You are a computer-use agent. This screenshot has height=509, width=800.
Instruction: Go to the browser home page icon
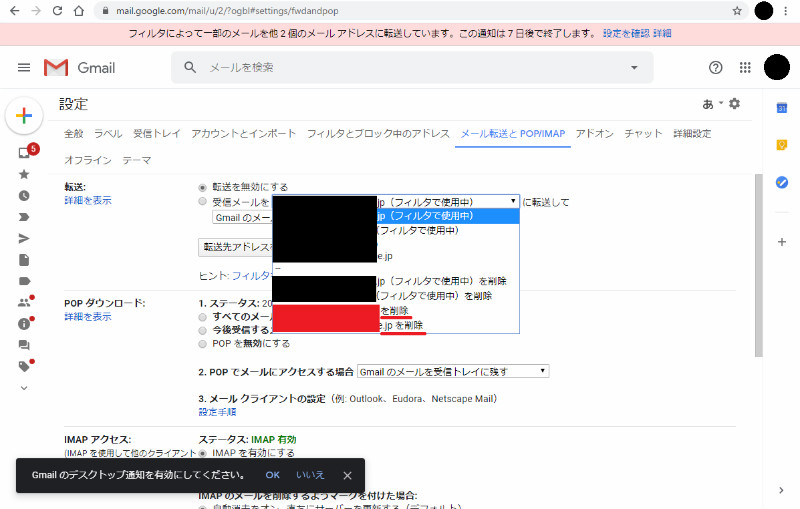coord(79,11)
